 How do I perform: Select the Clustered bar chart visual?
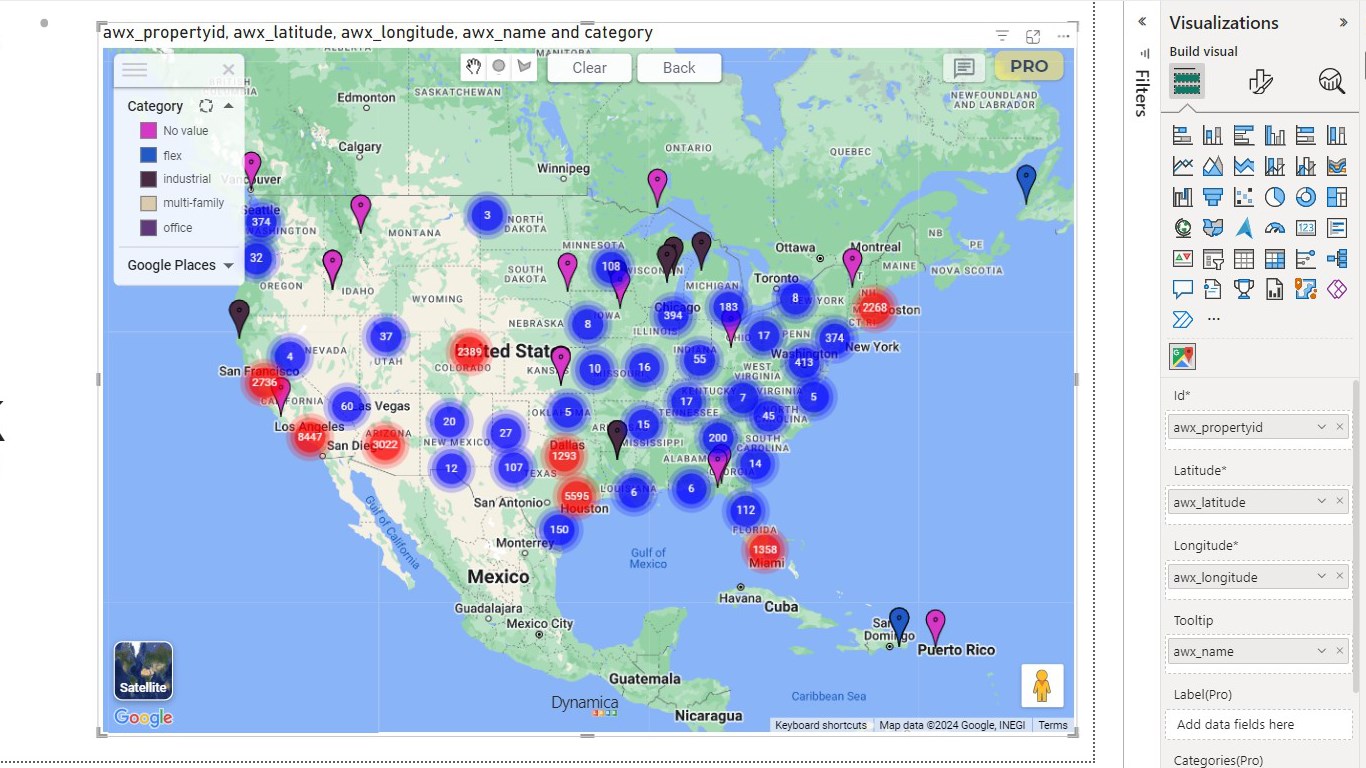tap(1244, 135)
